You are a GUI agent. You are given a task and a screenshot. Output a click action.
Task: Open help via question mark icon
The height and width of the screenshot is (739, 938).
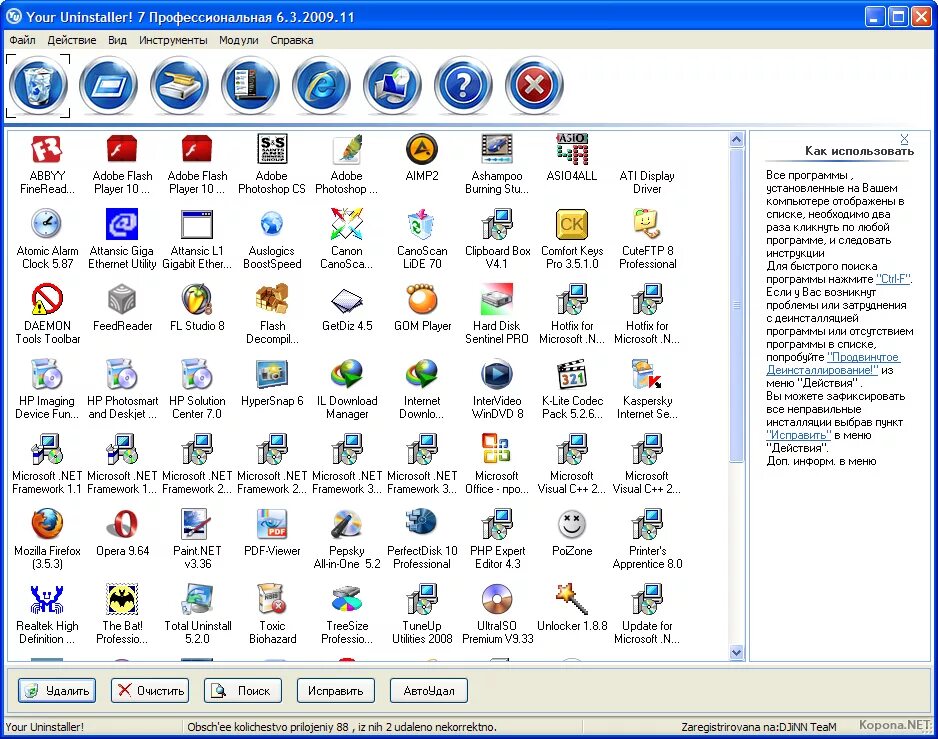click(464, 86)
